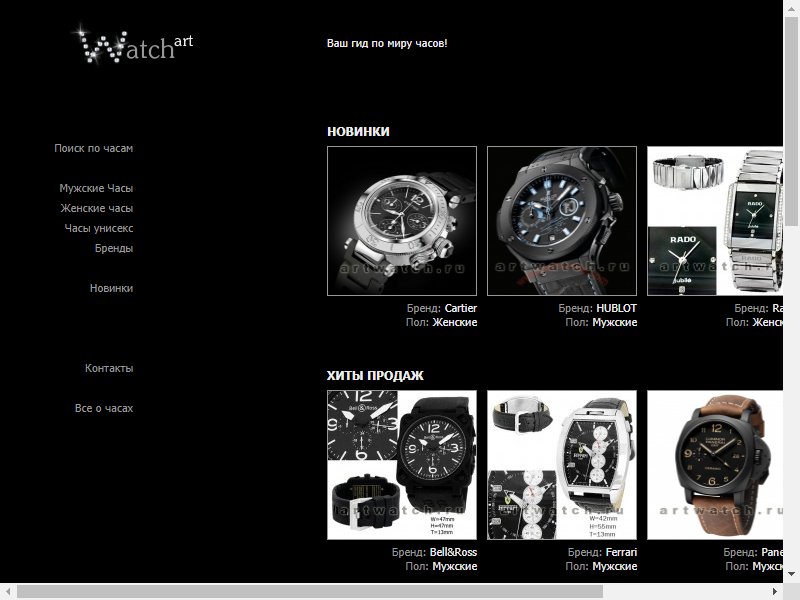Image resolution: width=800 pixels, height=600 pixels.
Task: Open the Cartier watch thumbnail
Action: pyautogui.click(x=402, y=221)
